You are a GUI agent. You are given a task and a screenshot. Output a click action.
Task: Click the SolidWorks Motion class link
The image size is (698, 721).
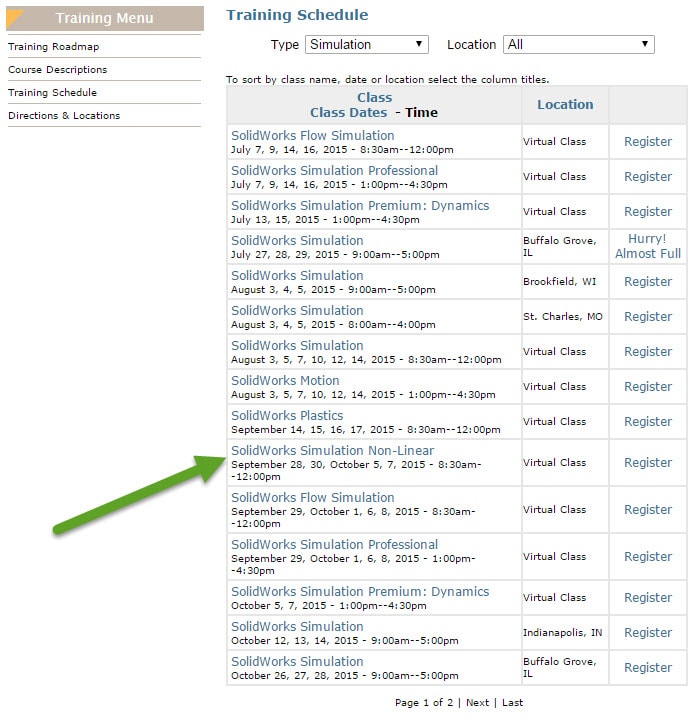click(285, 381)
